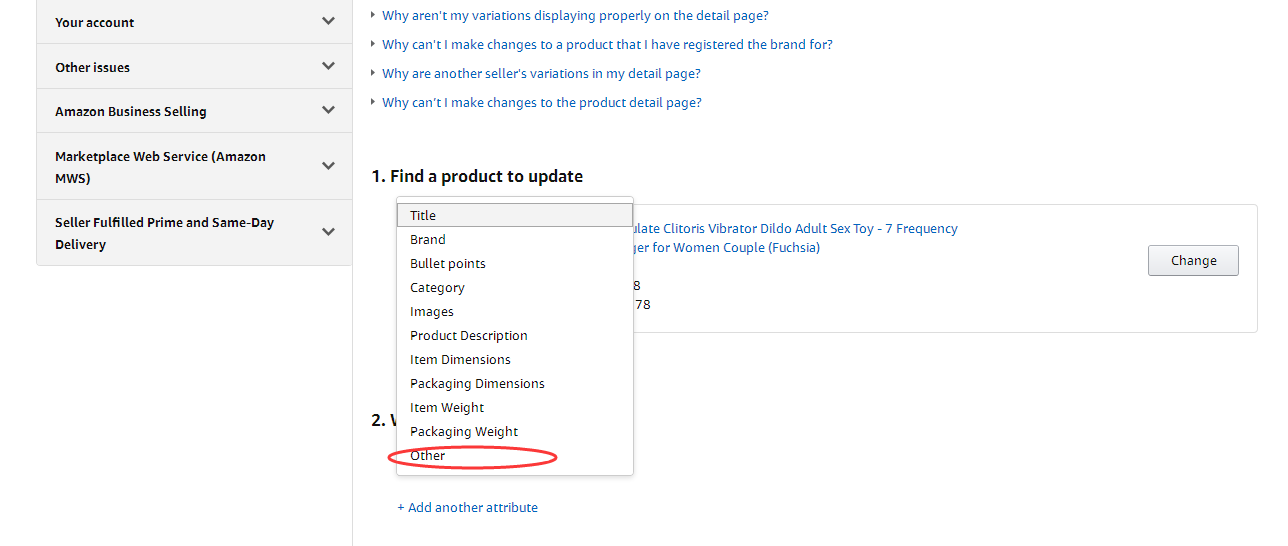
Task: Pick Category from attribute list
Action: [437, 287]
